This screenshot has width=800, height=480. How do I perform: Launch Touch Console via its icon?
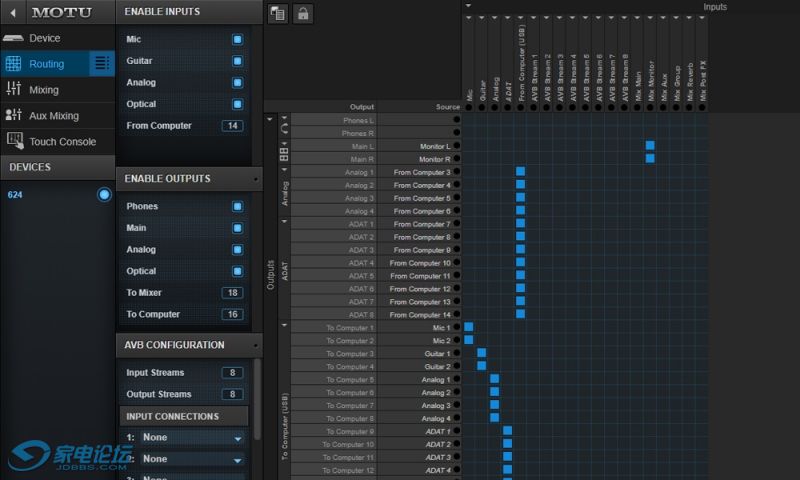14,141
